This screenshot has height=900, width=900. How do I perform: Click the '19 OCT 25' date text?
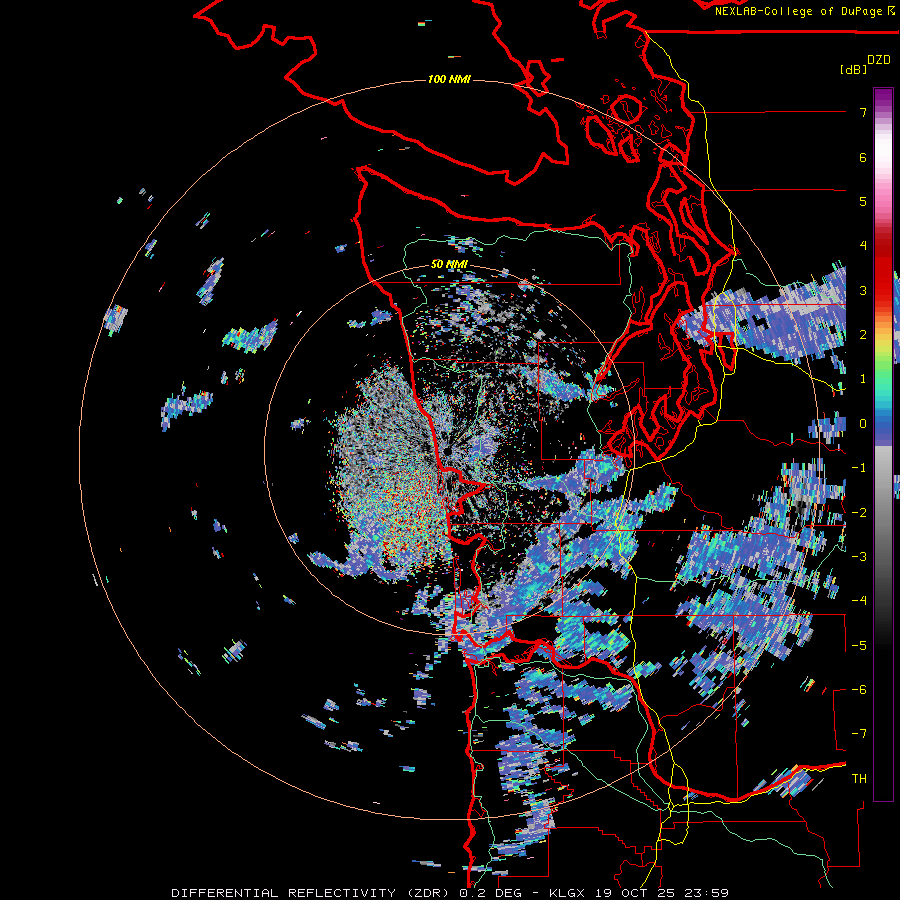(635, 893)
